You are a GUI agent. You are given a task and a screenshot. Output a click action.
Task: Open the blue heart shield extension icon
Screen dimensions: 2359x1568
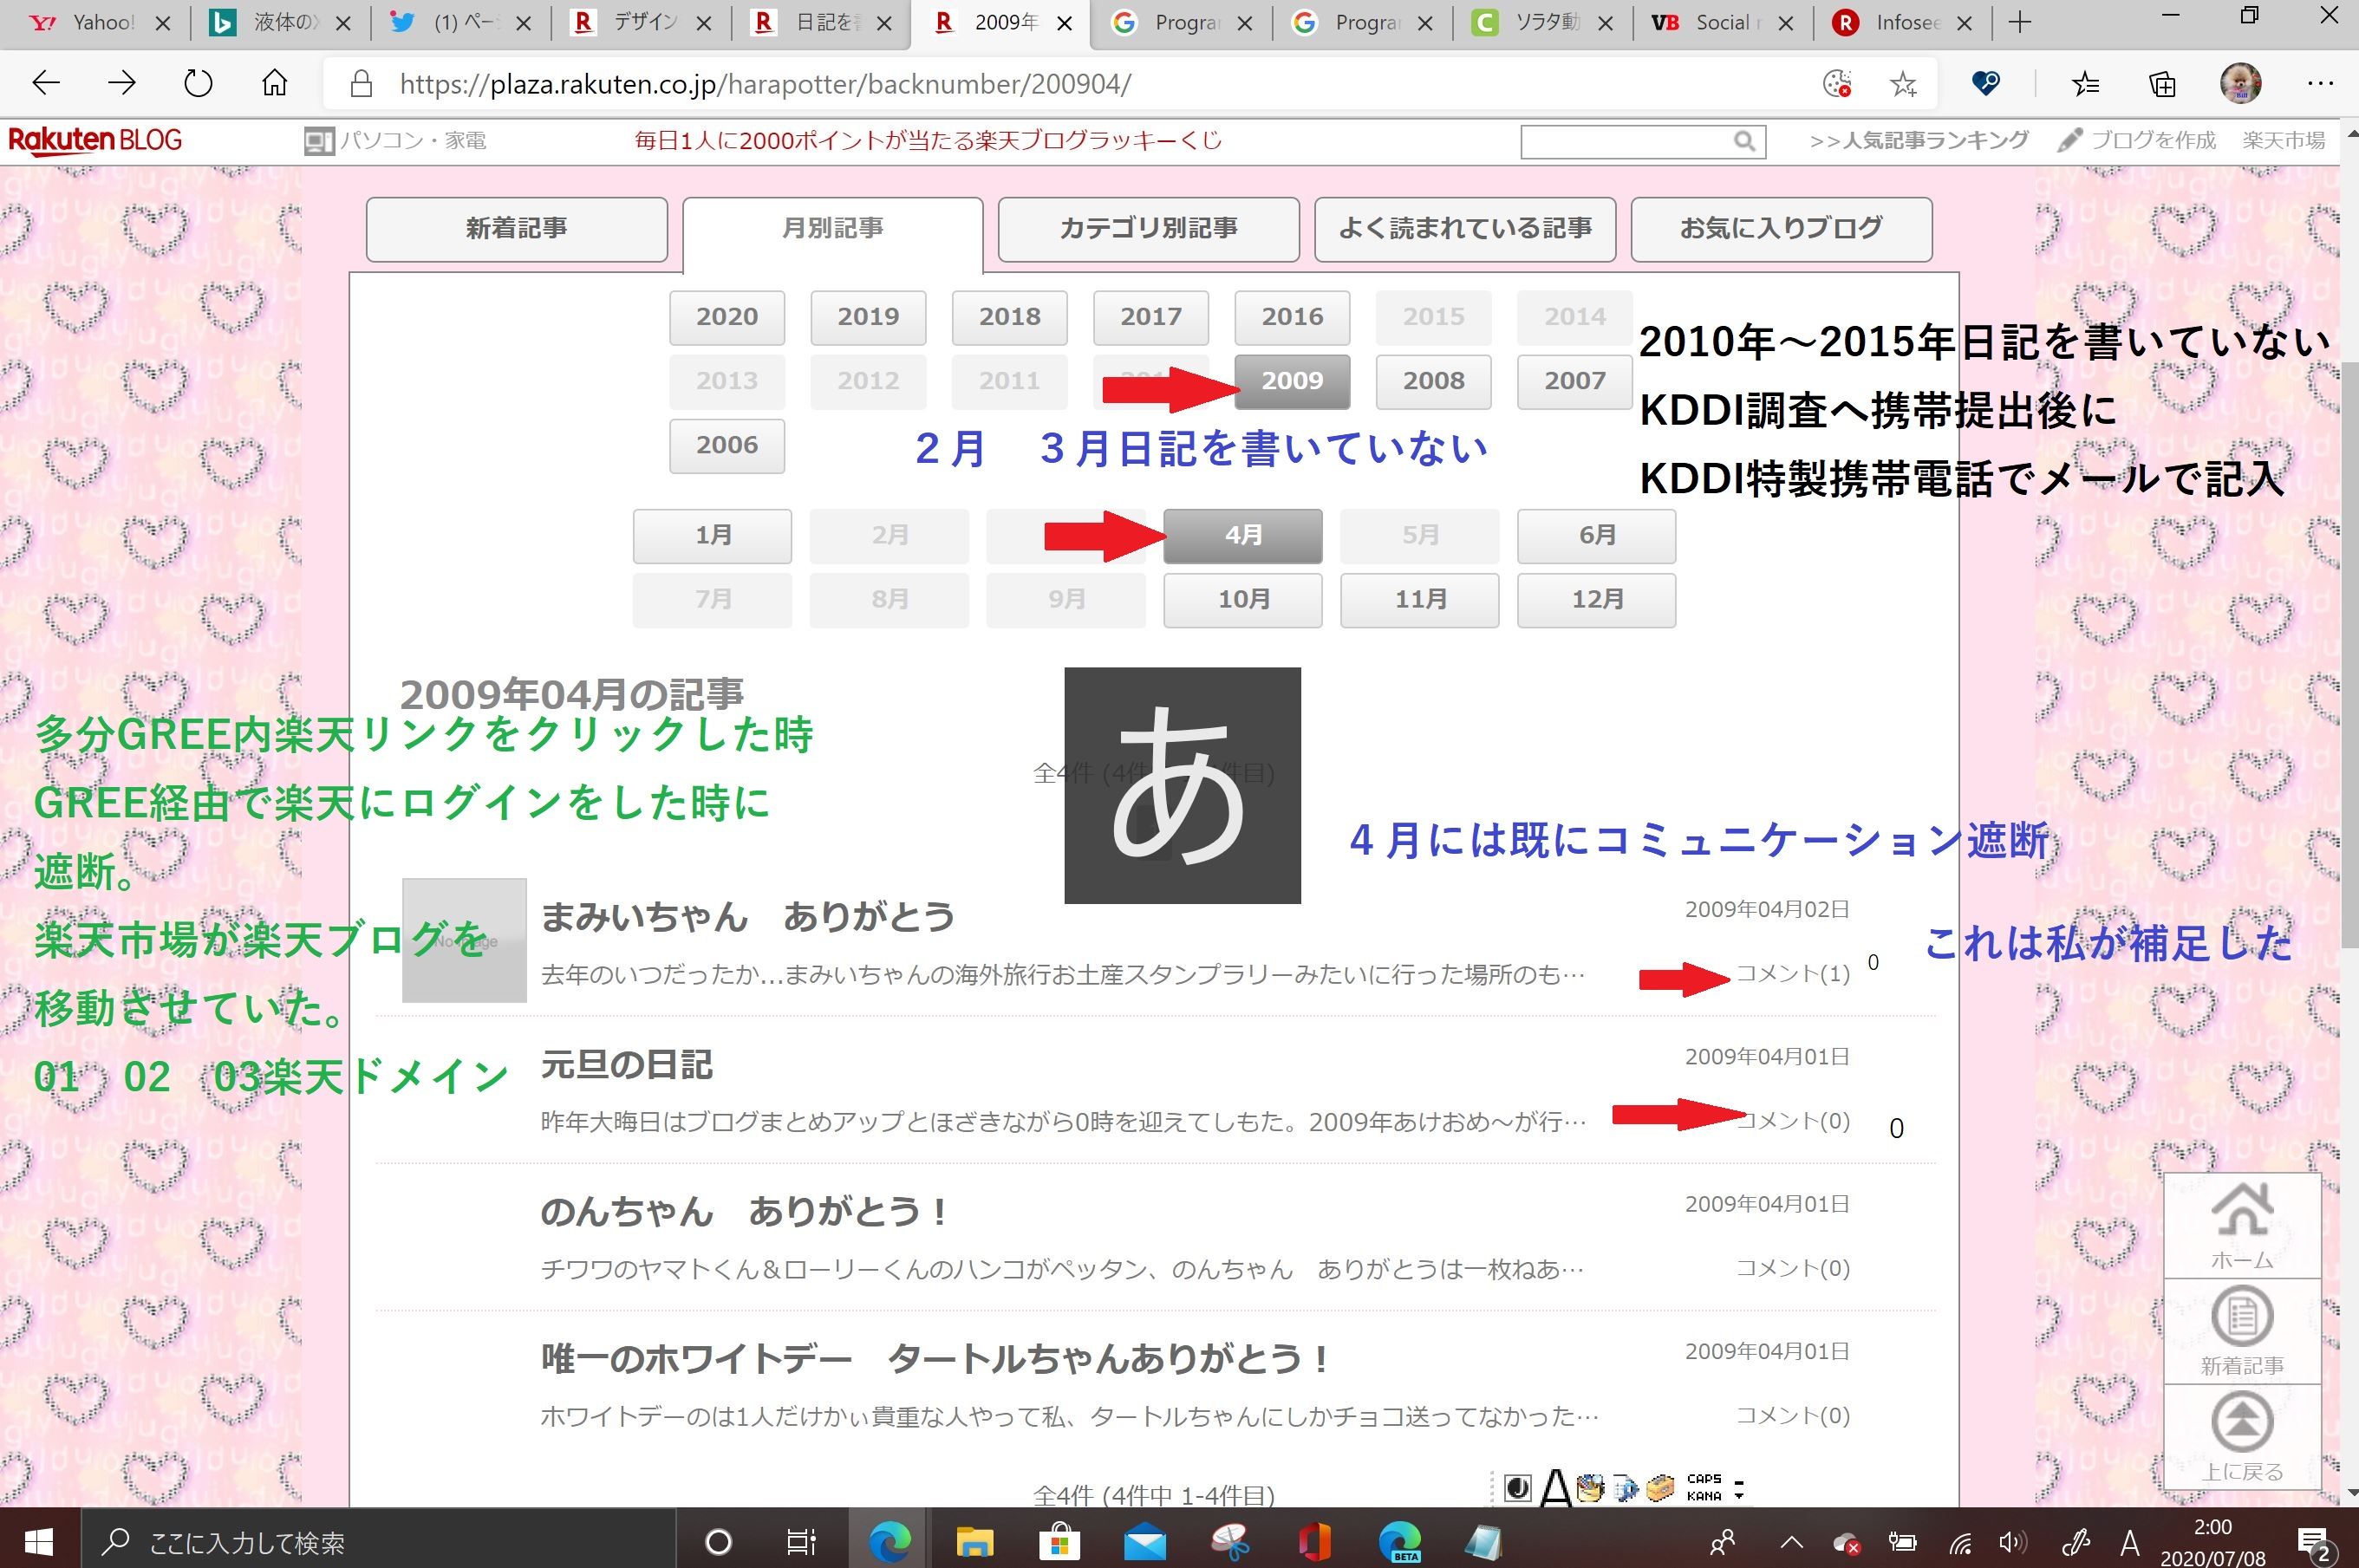1985,84
